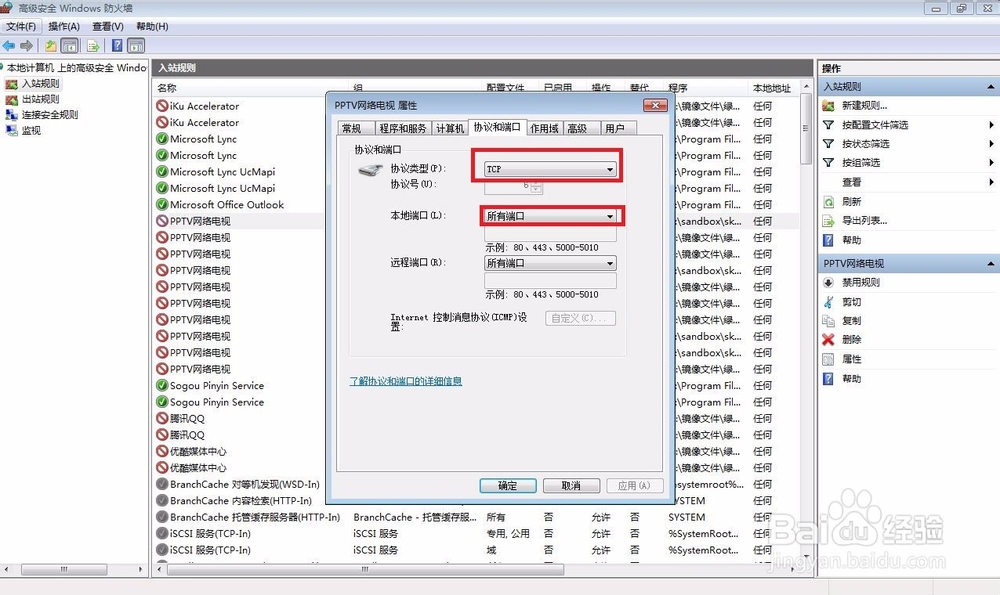The image size is (1000, 595).
Task: Click the Copy icon (复制)
Action: tap(828, 320)
